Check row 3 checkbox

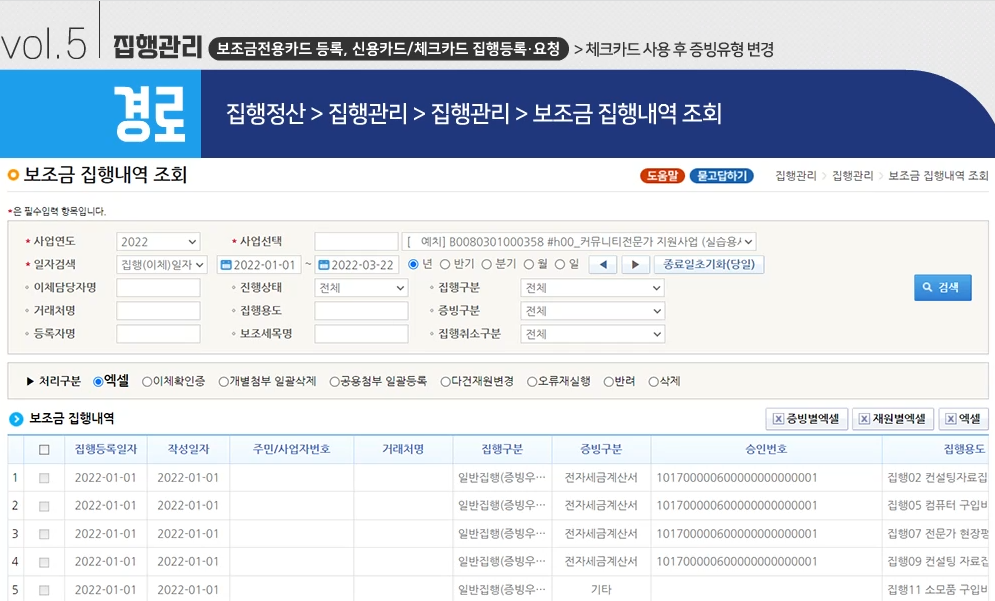(x=44, y=534)
